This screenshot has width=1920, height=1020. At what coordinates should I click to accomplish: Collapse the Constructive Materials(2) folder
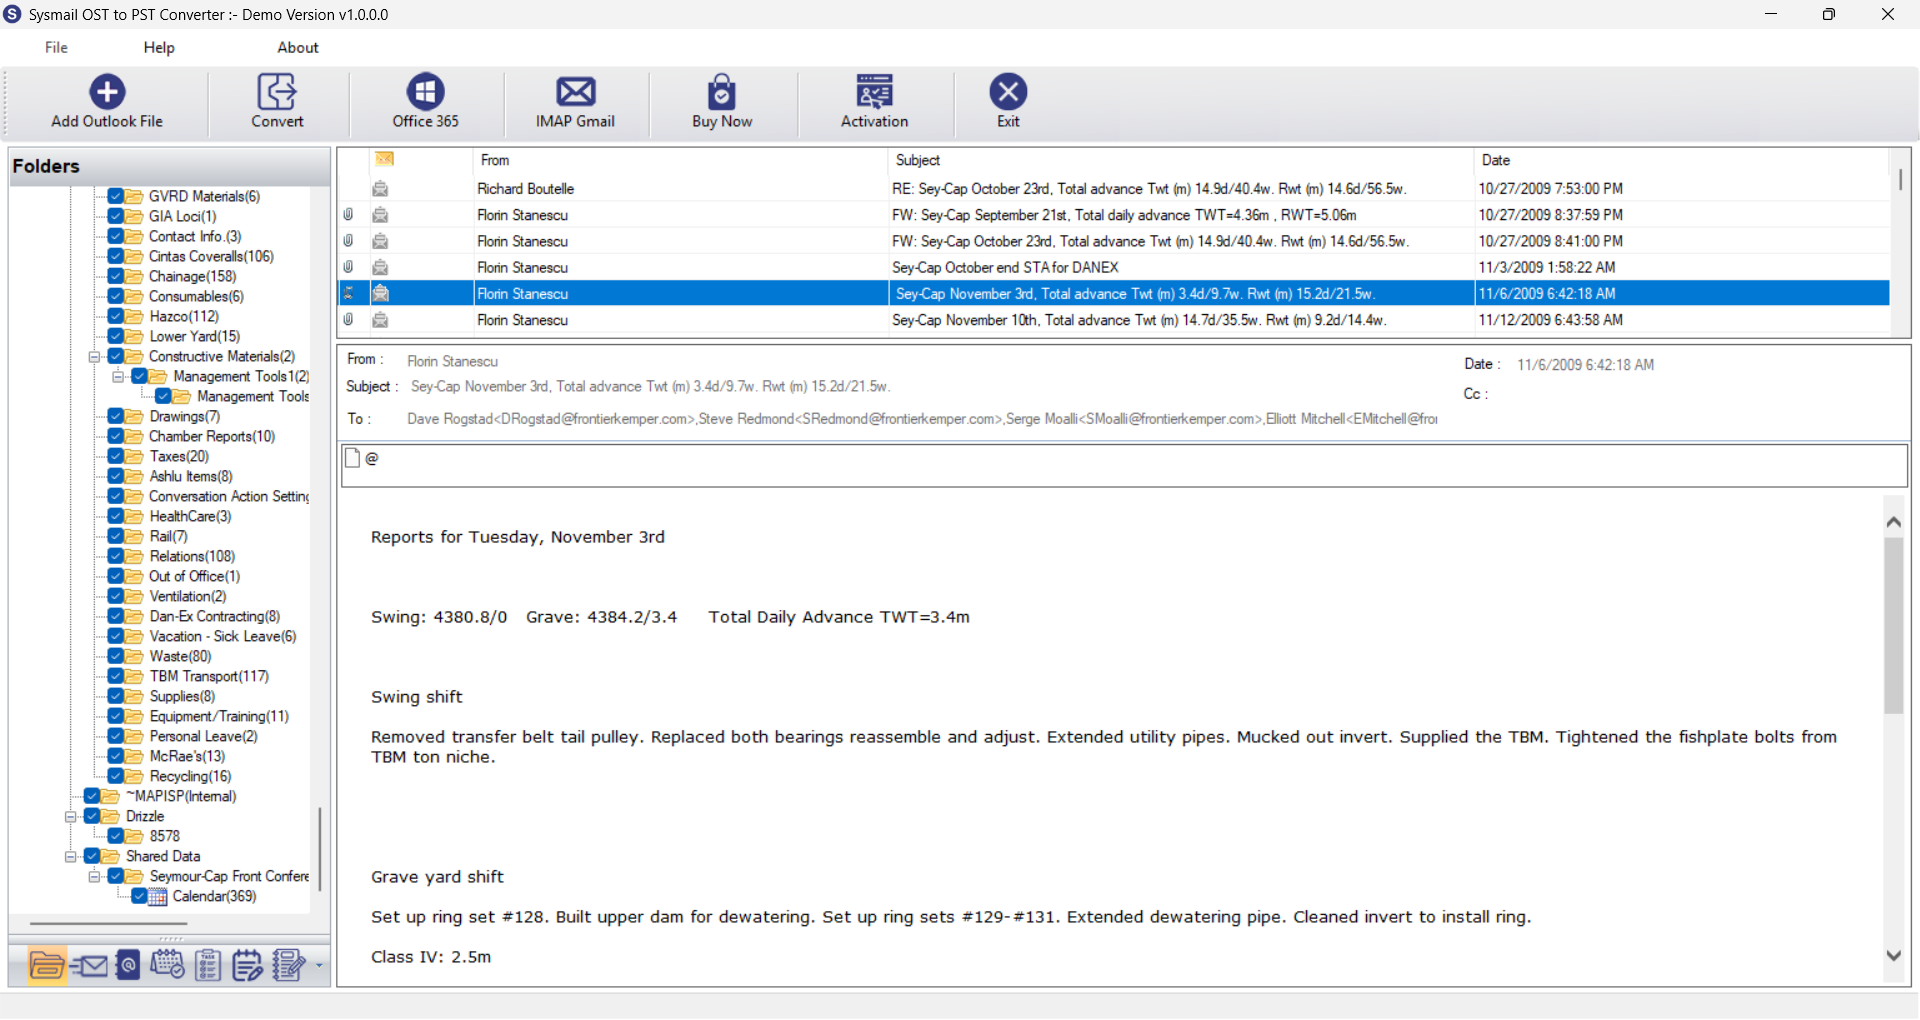tap(94, 357)
